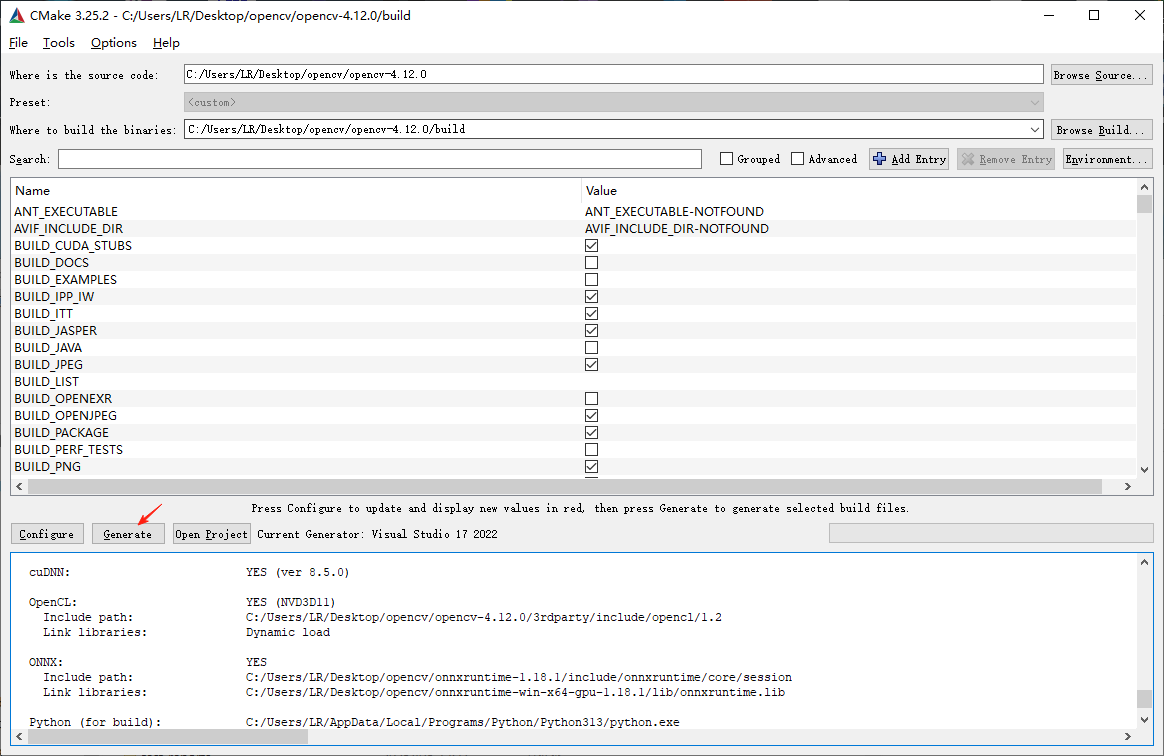Click Browse Source button
This screenshot has height=756, width=1164.
(1102, 75)
